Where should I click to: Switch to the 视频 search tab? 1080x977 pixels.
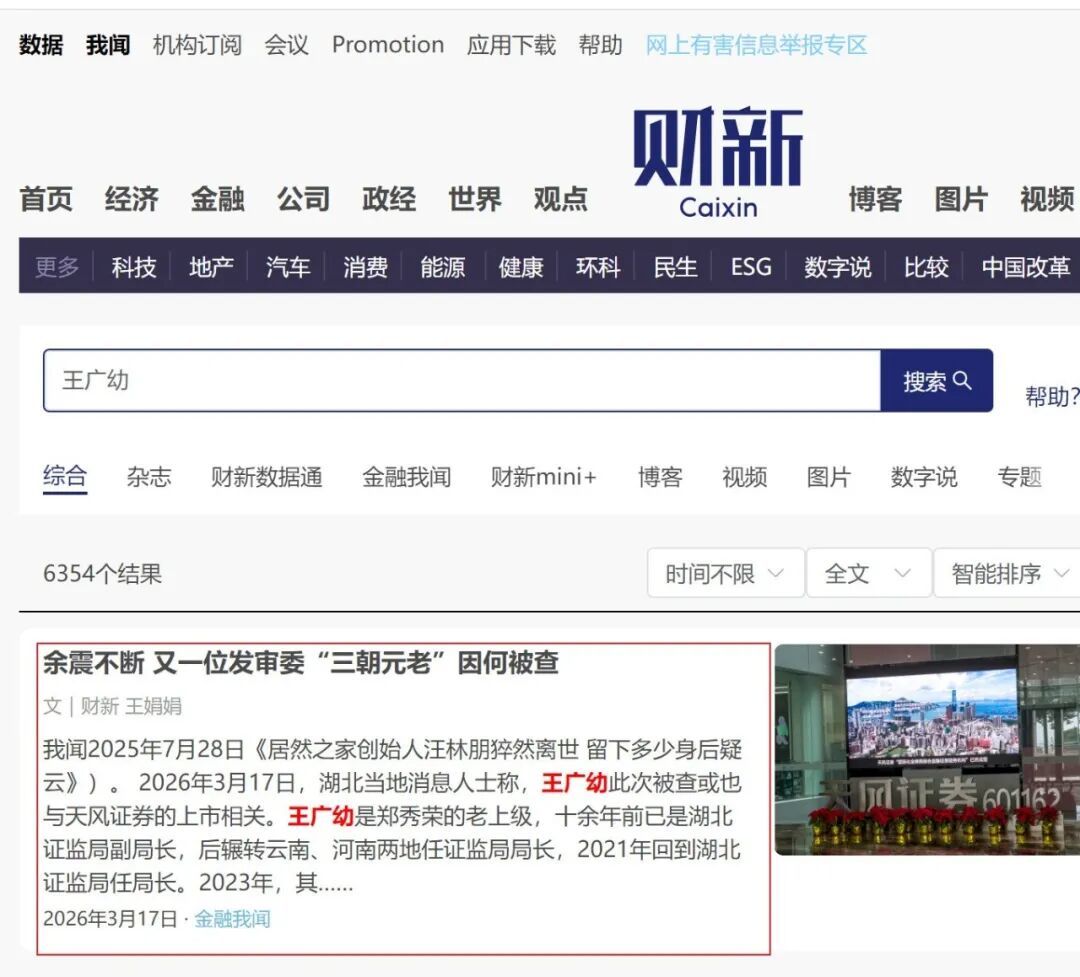(744, 477)
